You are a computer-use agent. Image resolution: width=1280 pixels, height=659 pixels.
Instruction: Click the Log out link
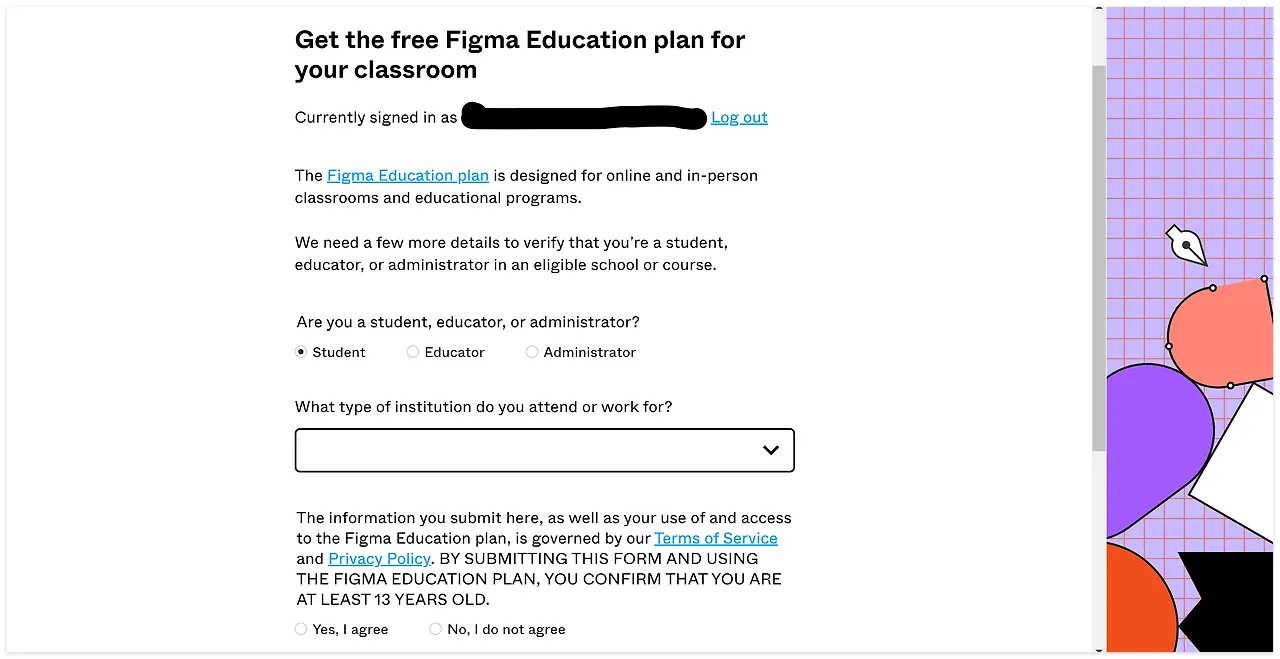(x=739, y=117)
